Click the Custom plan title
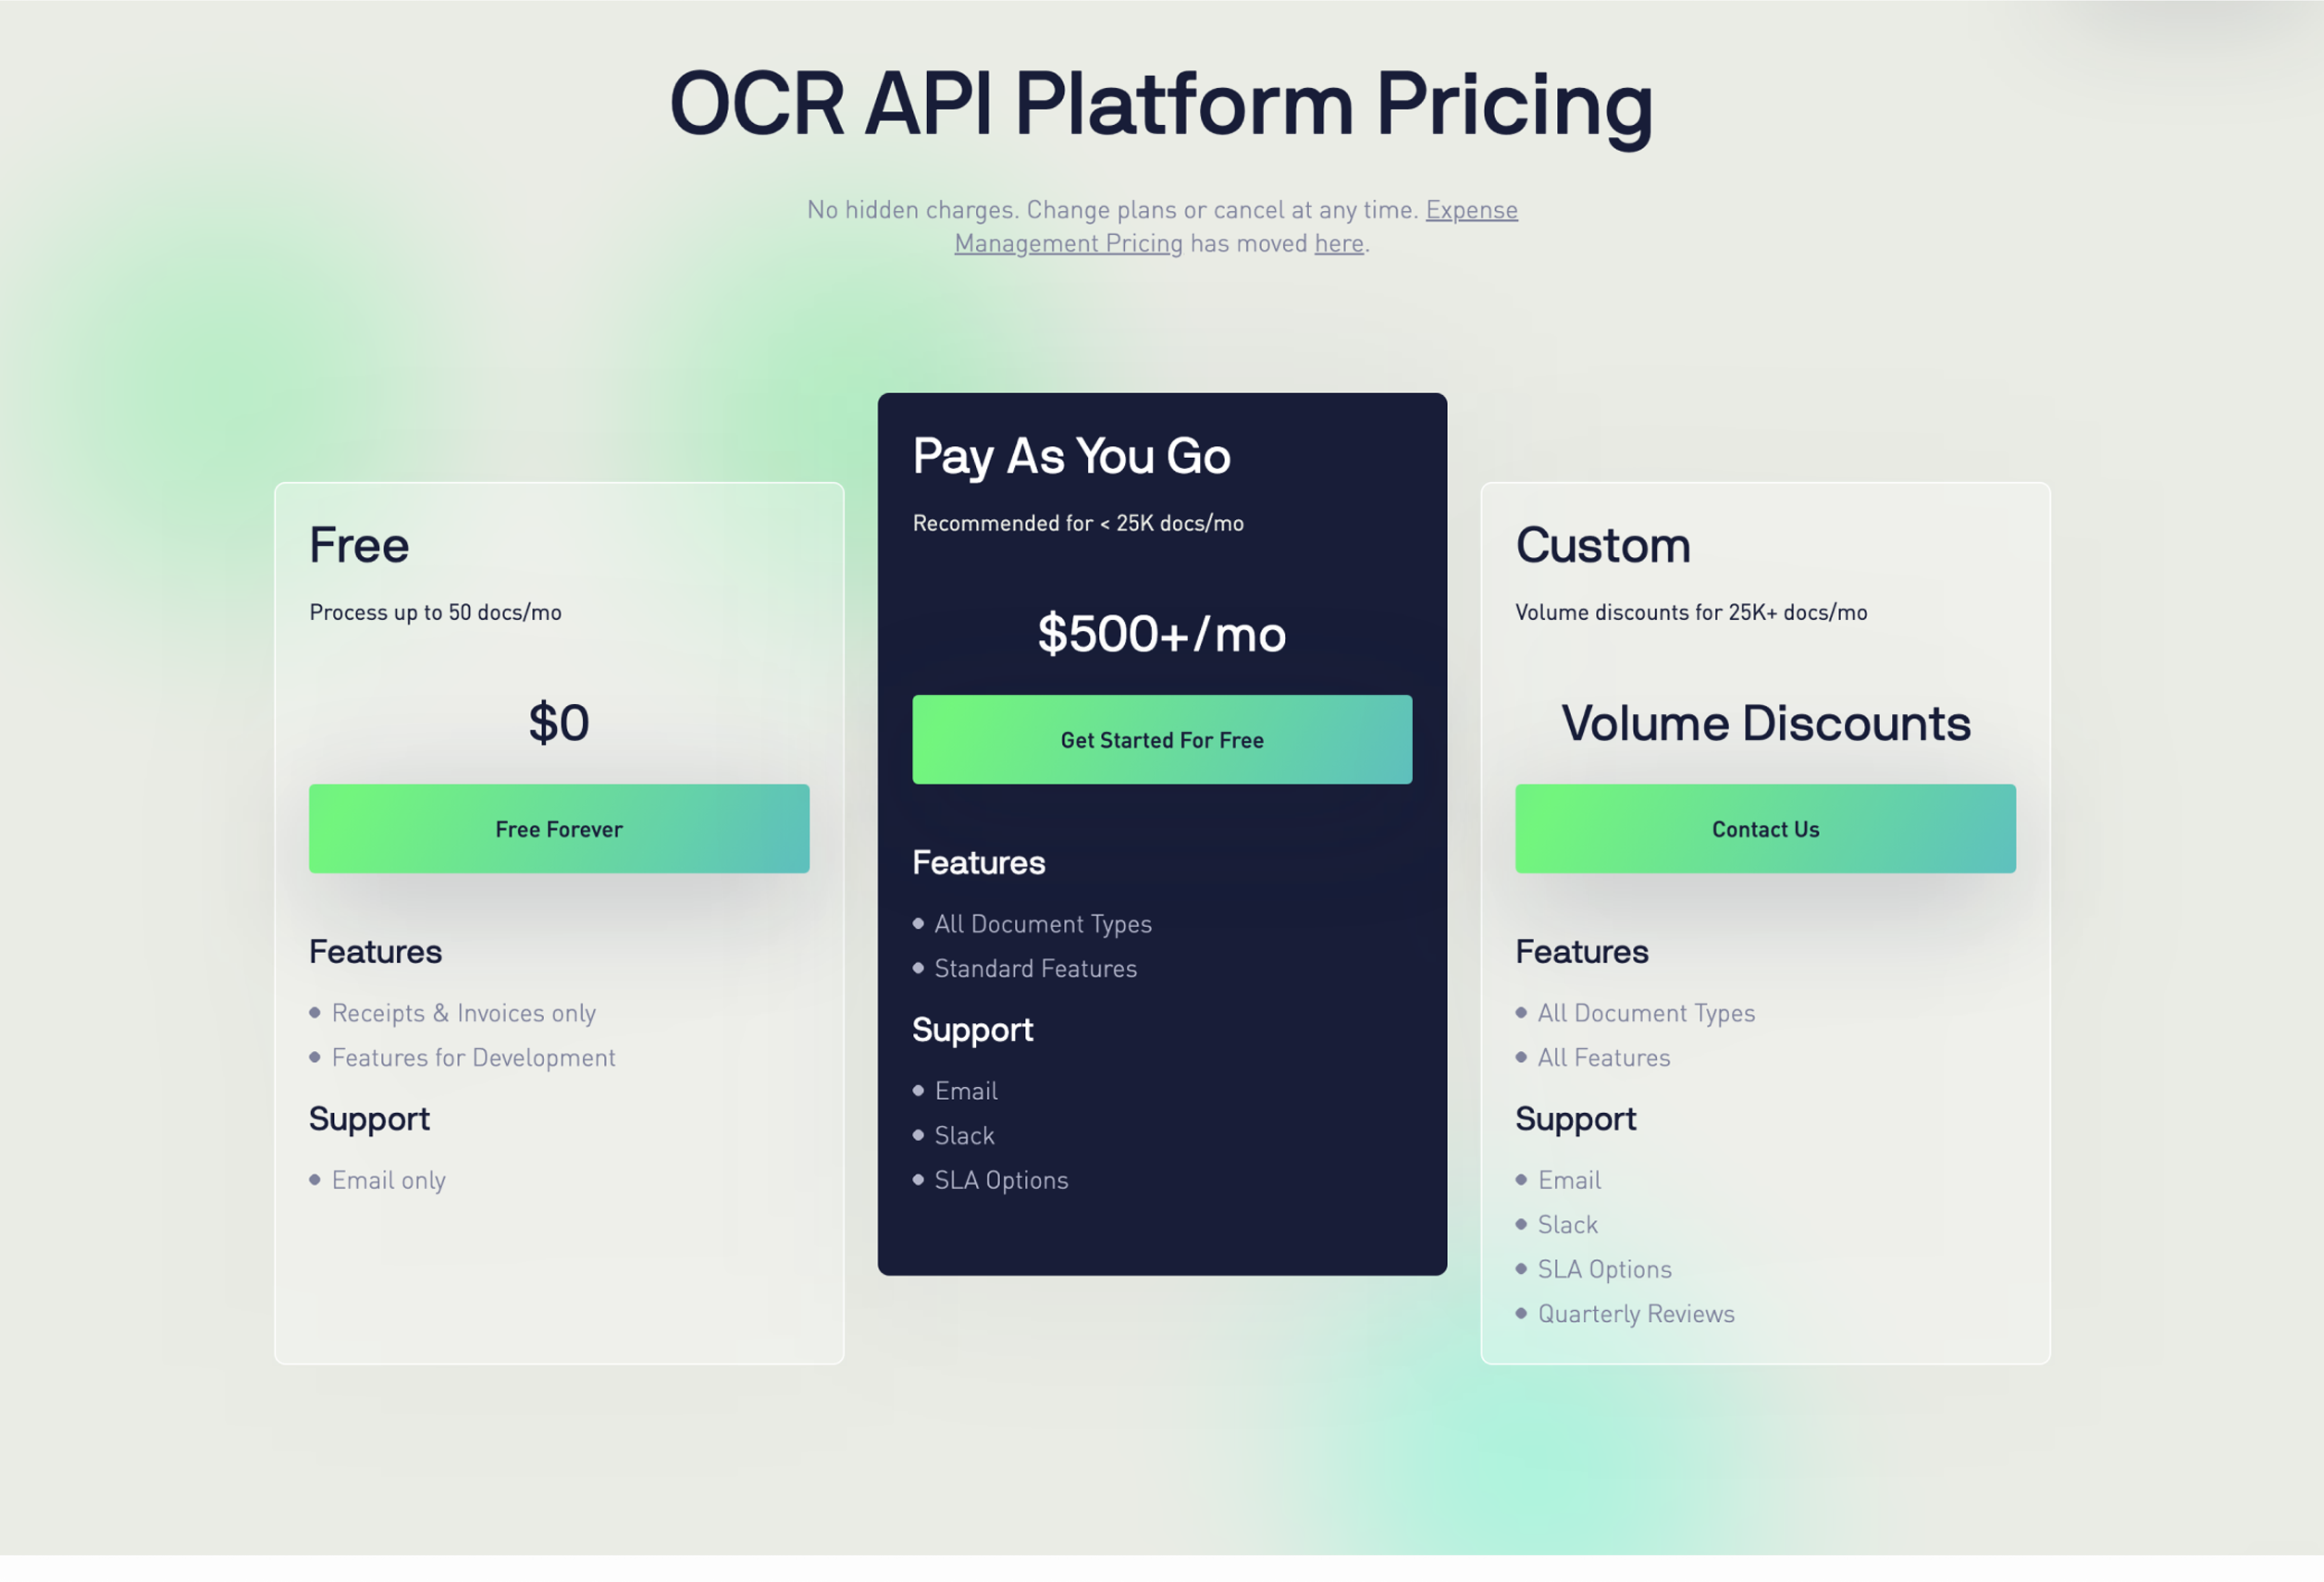 (1603, 546)
